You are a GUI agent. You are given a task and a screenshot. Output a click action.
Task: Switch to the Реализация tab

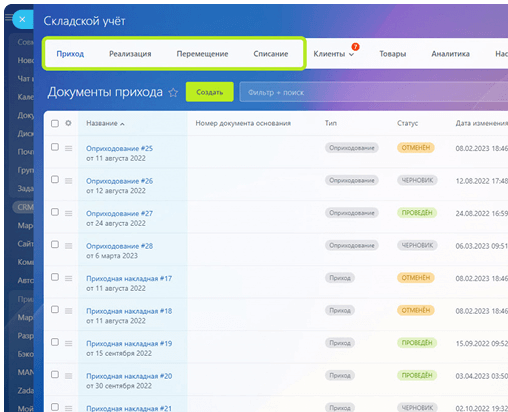coord(130,54)
